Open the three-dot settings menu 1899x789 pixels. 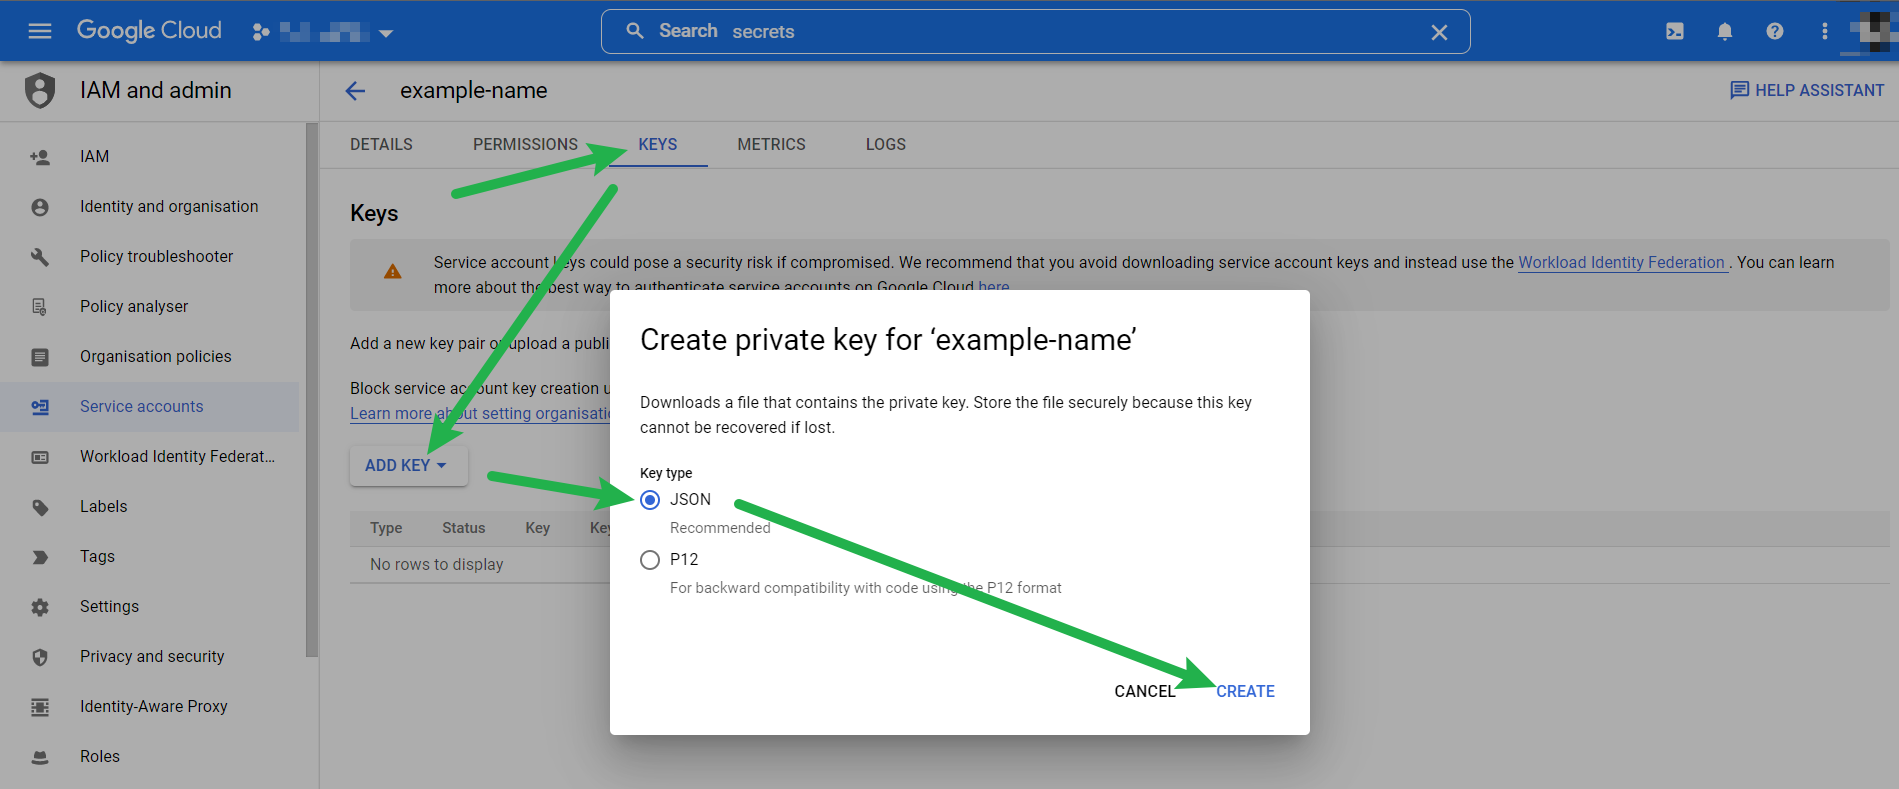[x=1825, y=31]
